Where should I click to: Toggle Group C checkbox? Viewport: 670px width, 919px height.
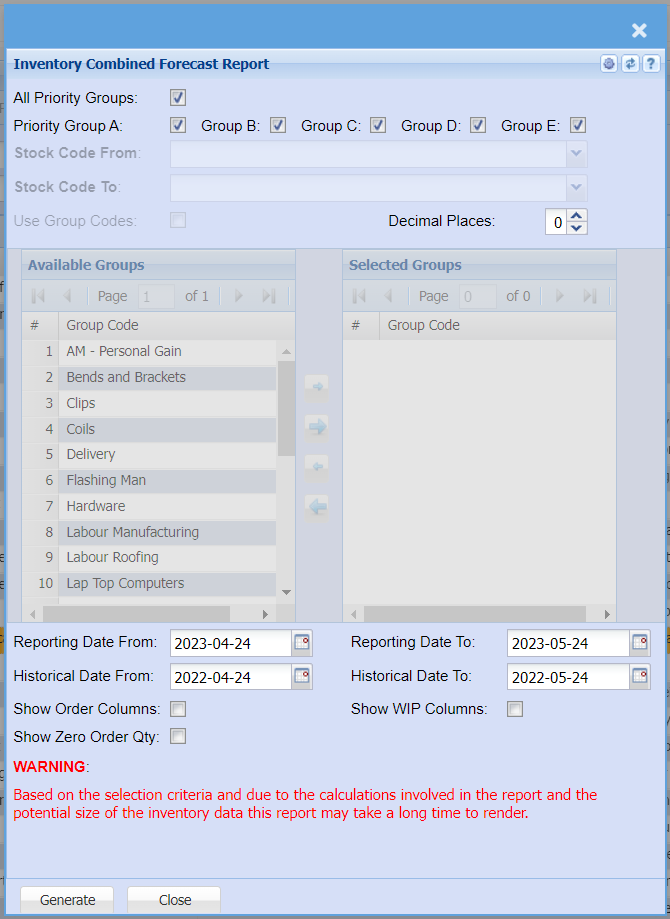(378, 125)
